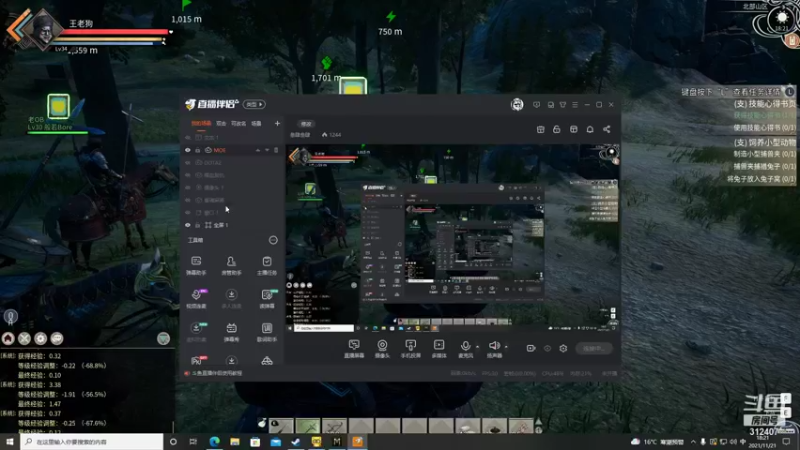Image resolution: width=800 pixels, height=450 pixels.
Task: Select the 全屏 1 source row
Action: click(x=232, y=225)
